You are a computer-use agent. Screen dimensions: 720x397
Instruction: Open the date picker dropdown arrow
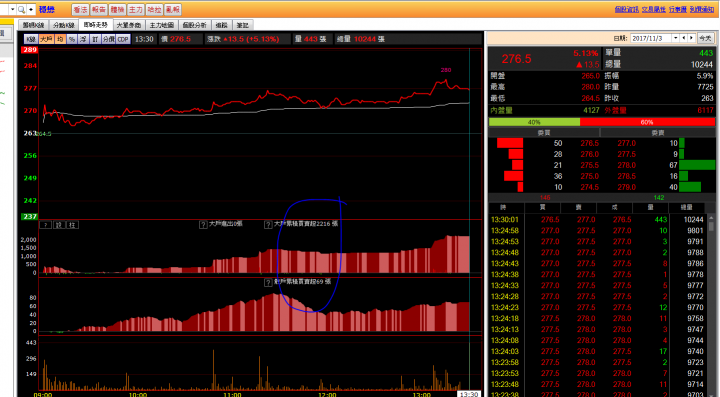pyautogui.click(x=675, y=38)
